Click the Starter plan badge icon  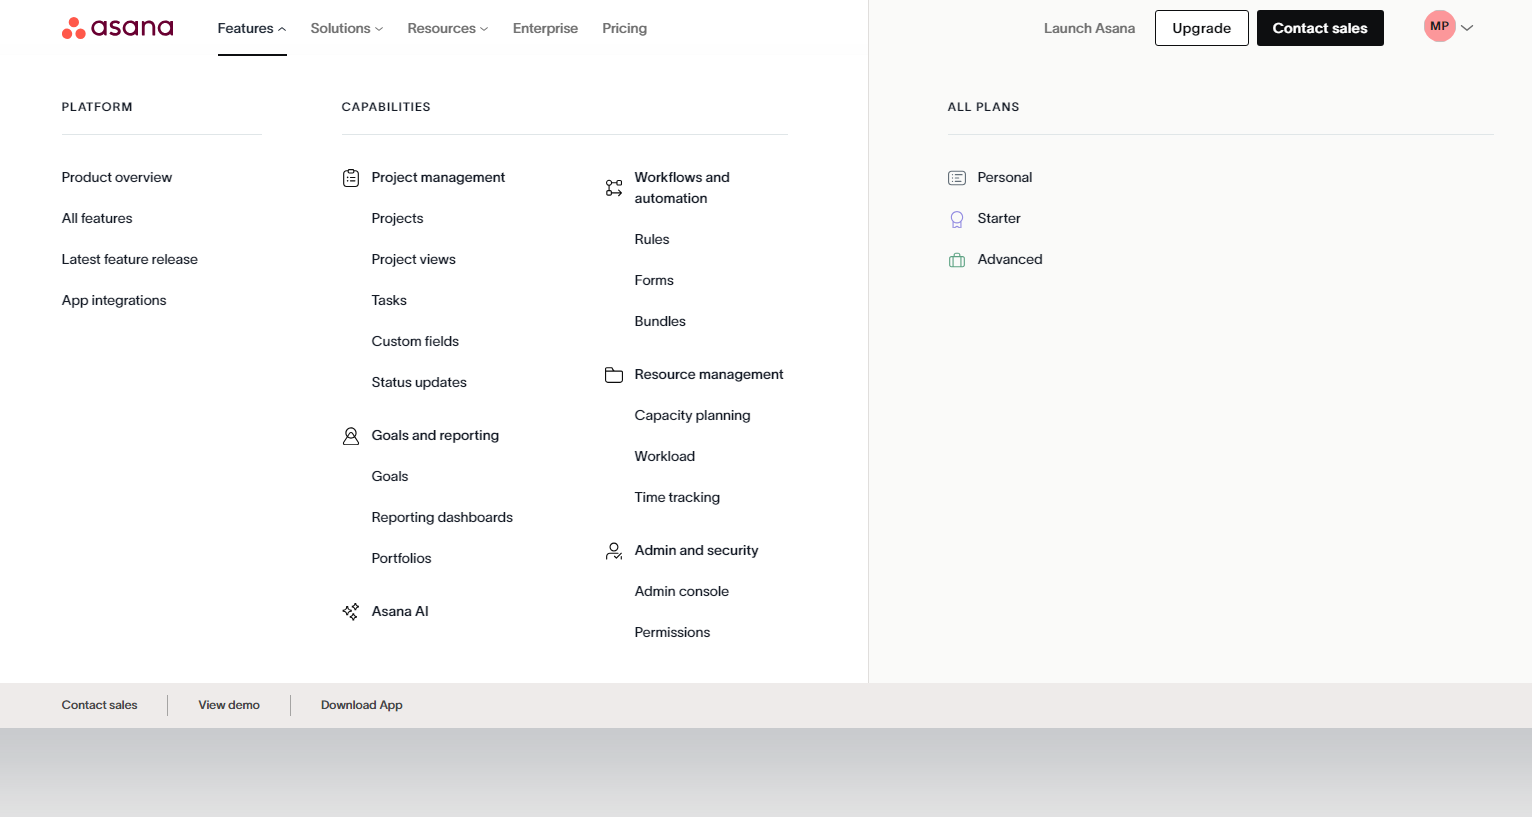[957, 219]
